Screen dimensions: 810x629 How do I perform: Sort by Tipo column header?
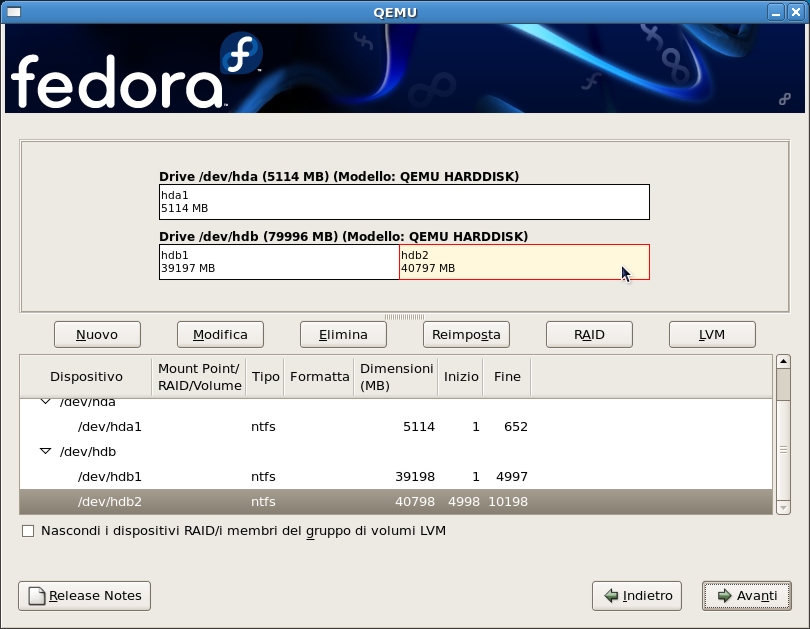coord(266,376)
